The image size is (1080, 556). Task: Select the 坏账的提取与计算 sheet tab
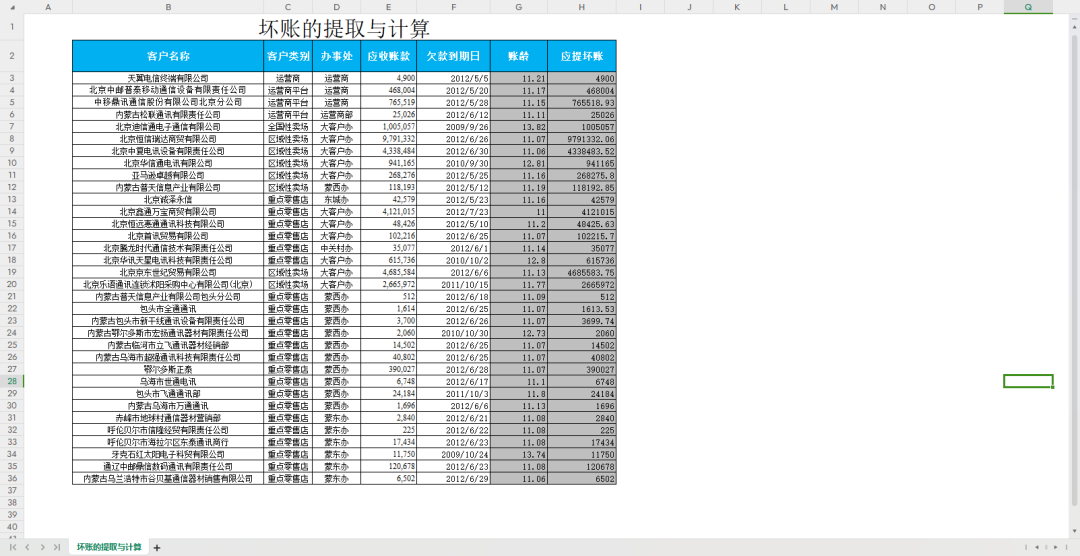point(109,547)
